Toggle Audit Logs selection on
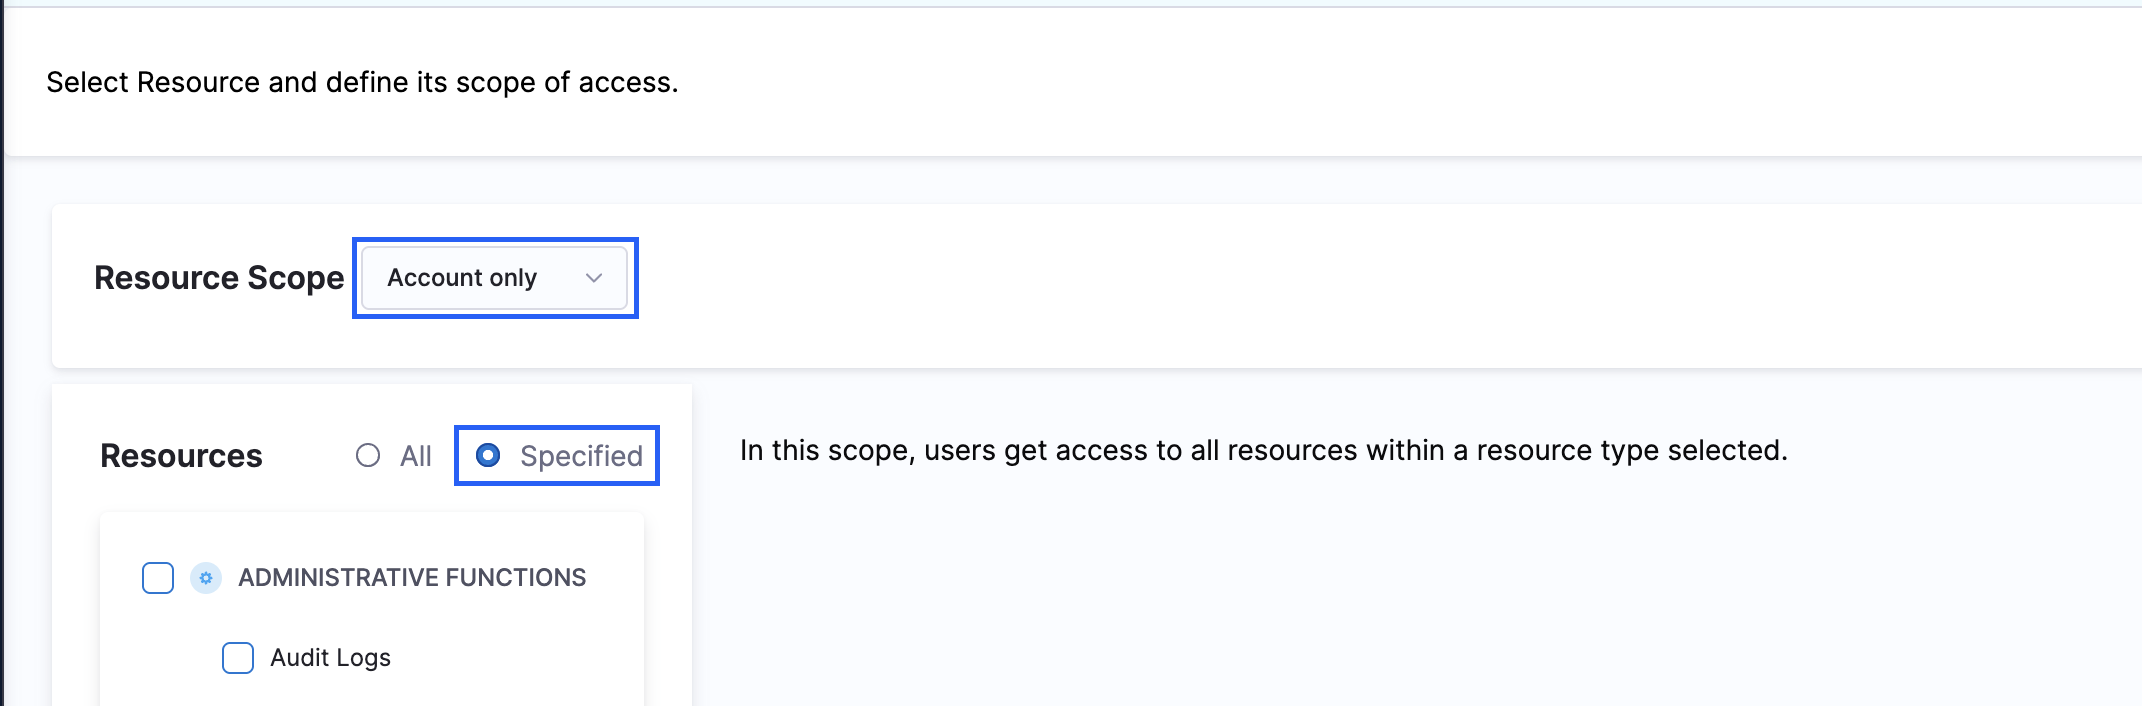The image size is (2142, 706). pyautogui.click(x=237, y=658)
